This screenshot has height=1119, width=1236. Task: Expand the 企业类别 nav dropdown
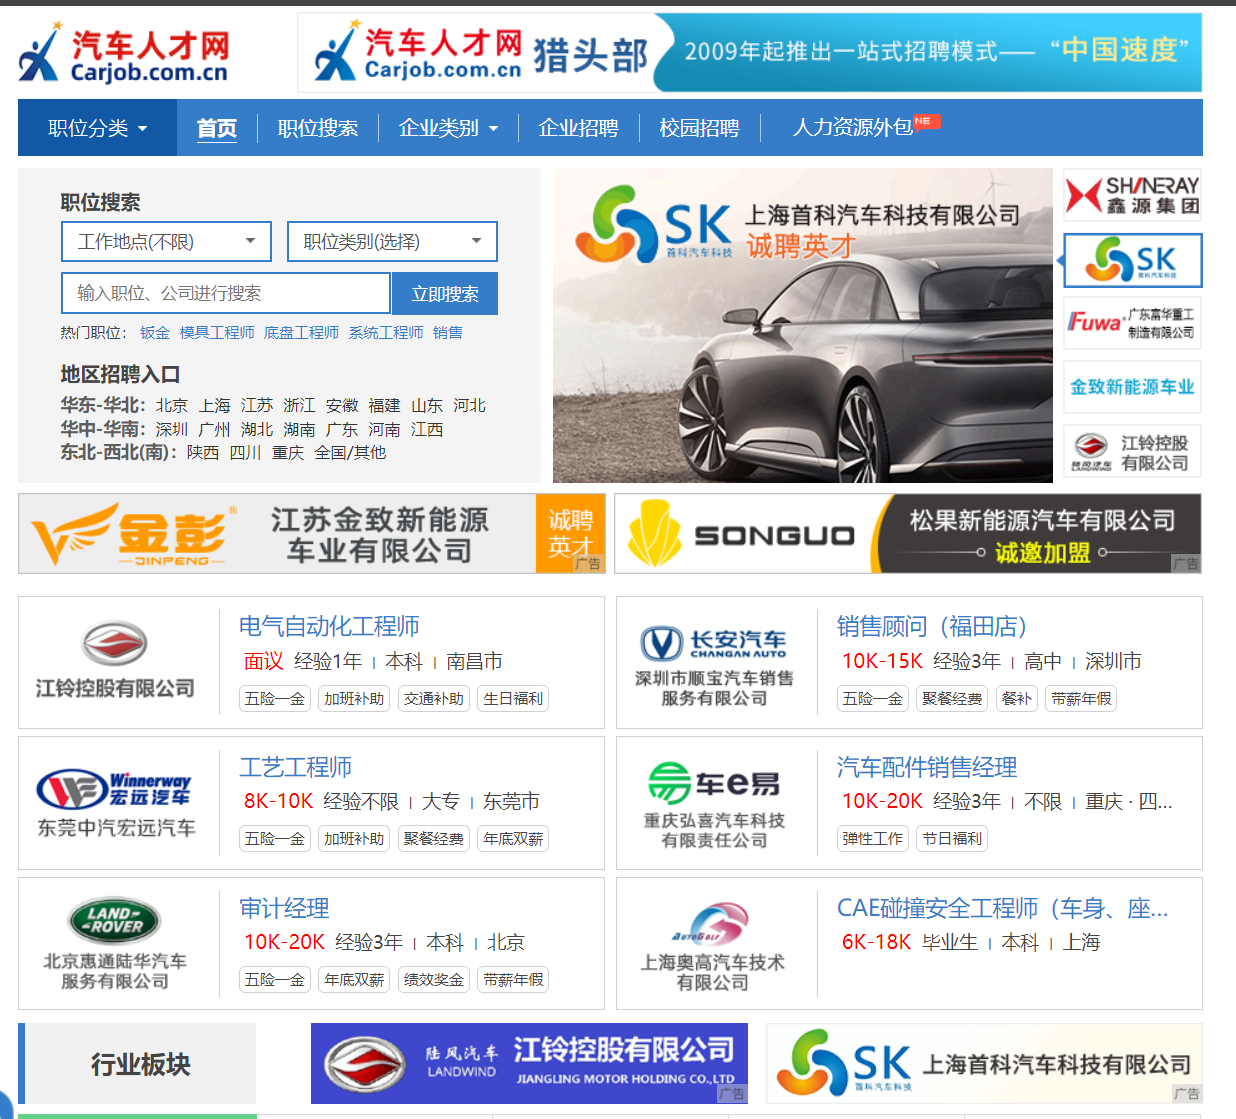click(x=448, y=128)
